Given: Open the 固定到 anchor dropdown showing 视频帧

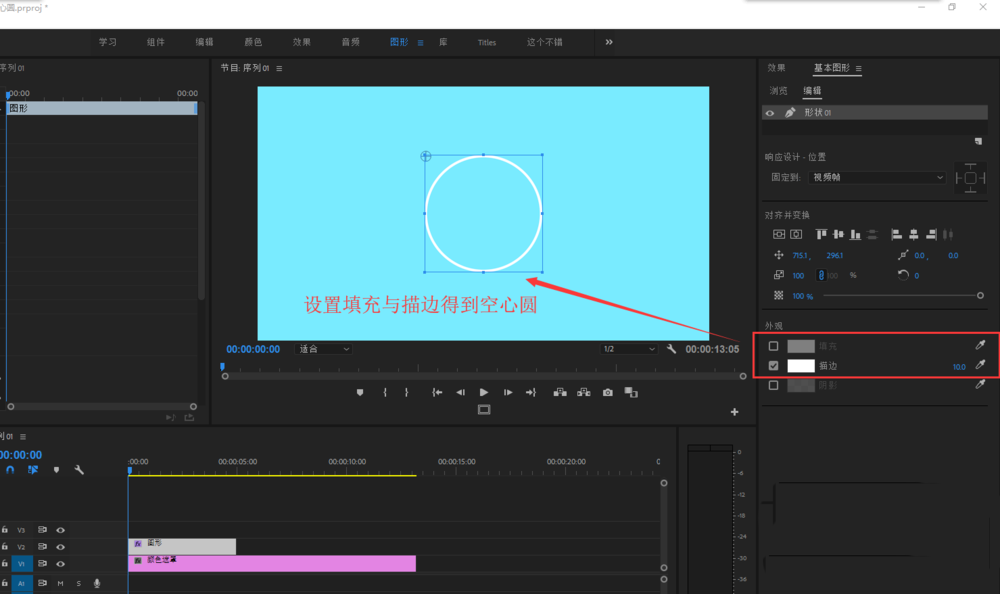Looking at the screenshot, I should click(x=875, y=177).
